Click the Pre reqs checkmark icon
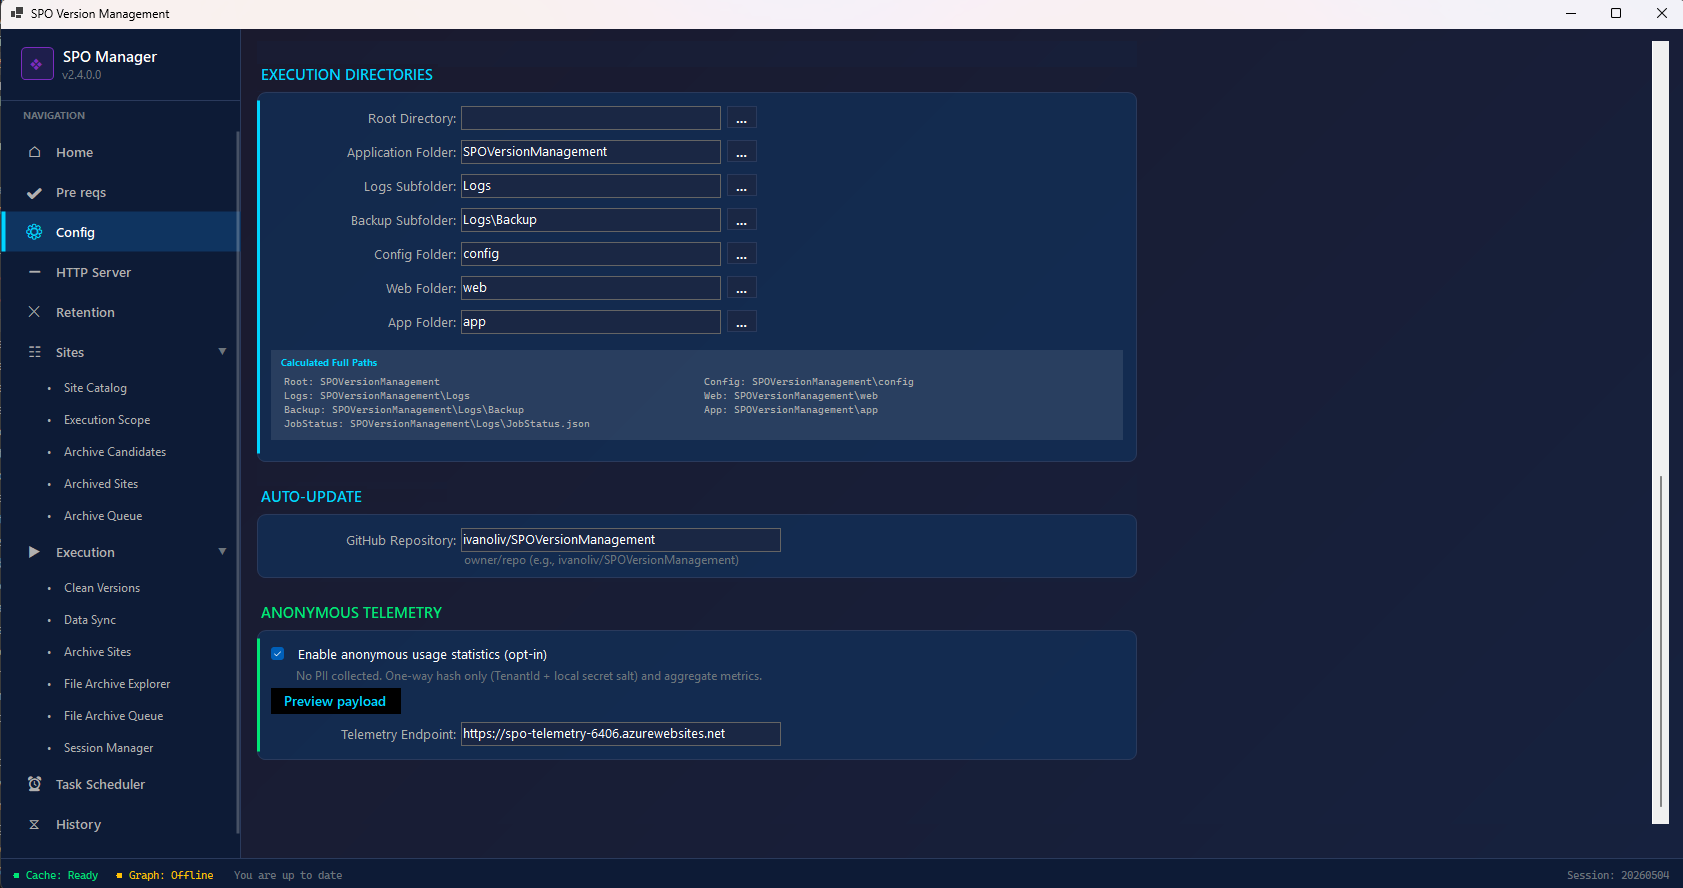The height and width of the screenshot is (888, 1683). pos(34,193)
